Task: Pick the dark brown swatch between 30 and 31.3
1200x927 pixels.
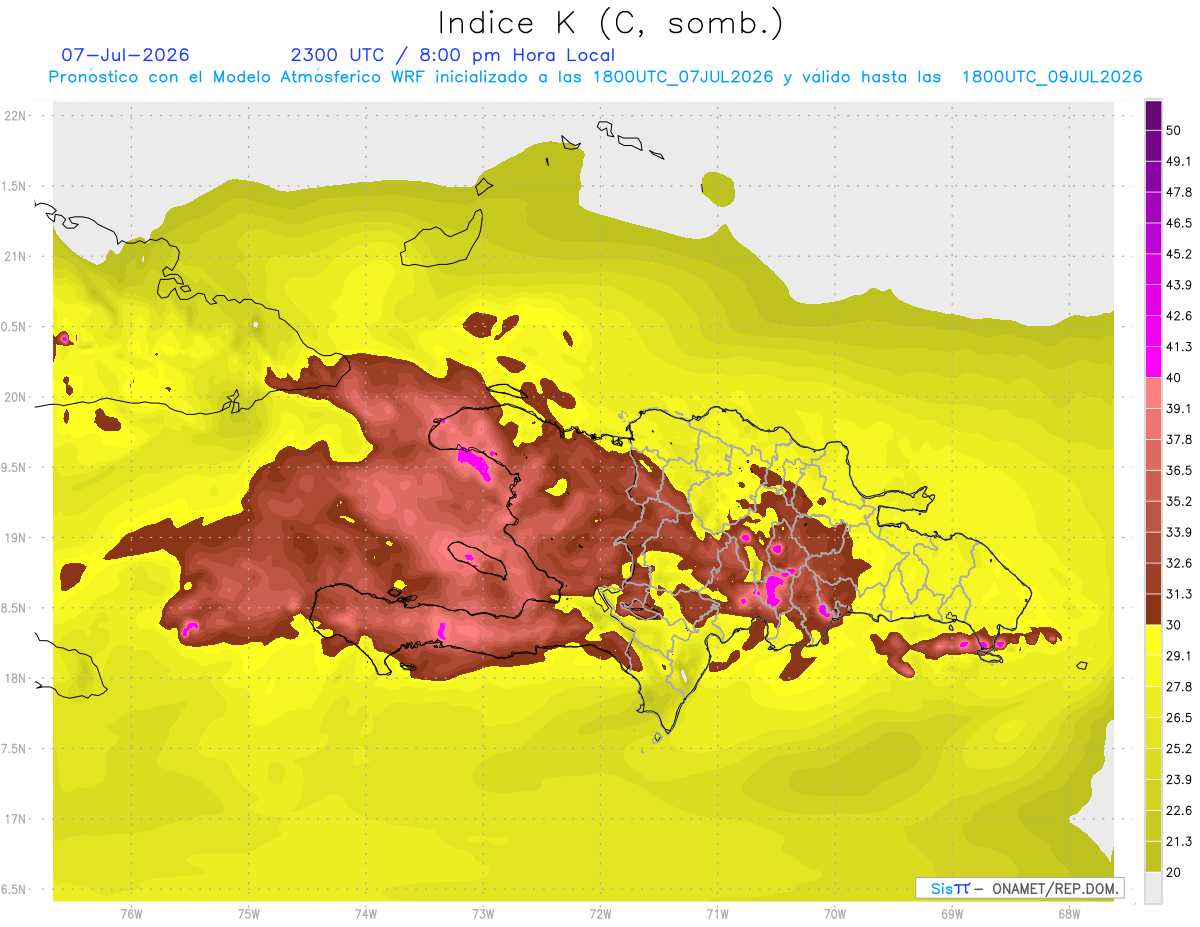Action: (x=1153, y=609)
